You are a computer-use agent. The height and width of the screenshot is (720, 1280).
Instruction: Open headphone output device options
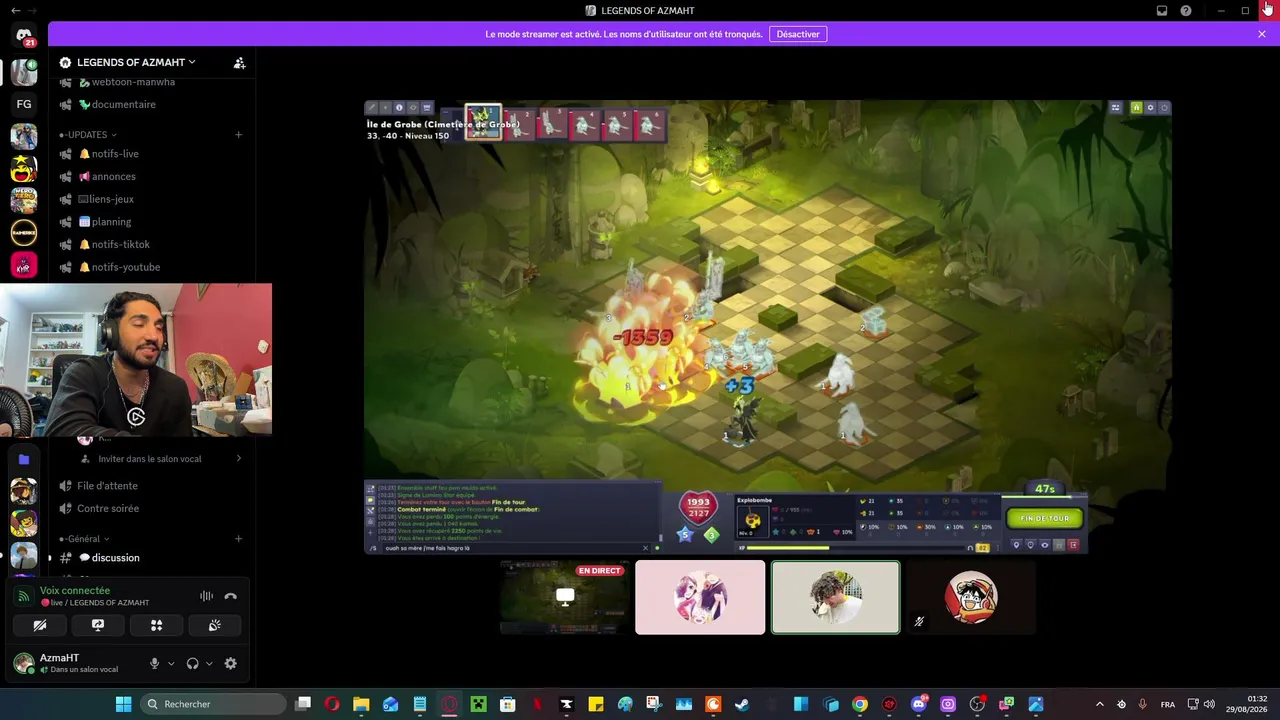[209, 663]
